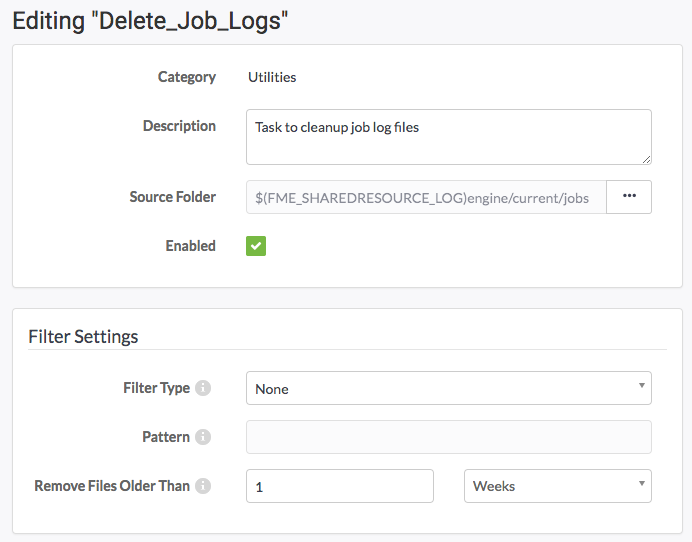692x542 pixels.
Task: Click the Filter Type label text
Action: pos(157,388)
